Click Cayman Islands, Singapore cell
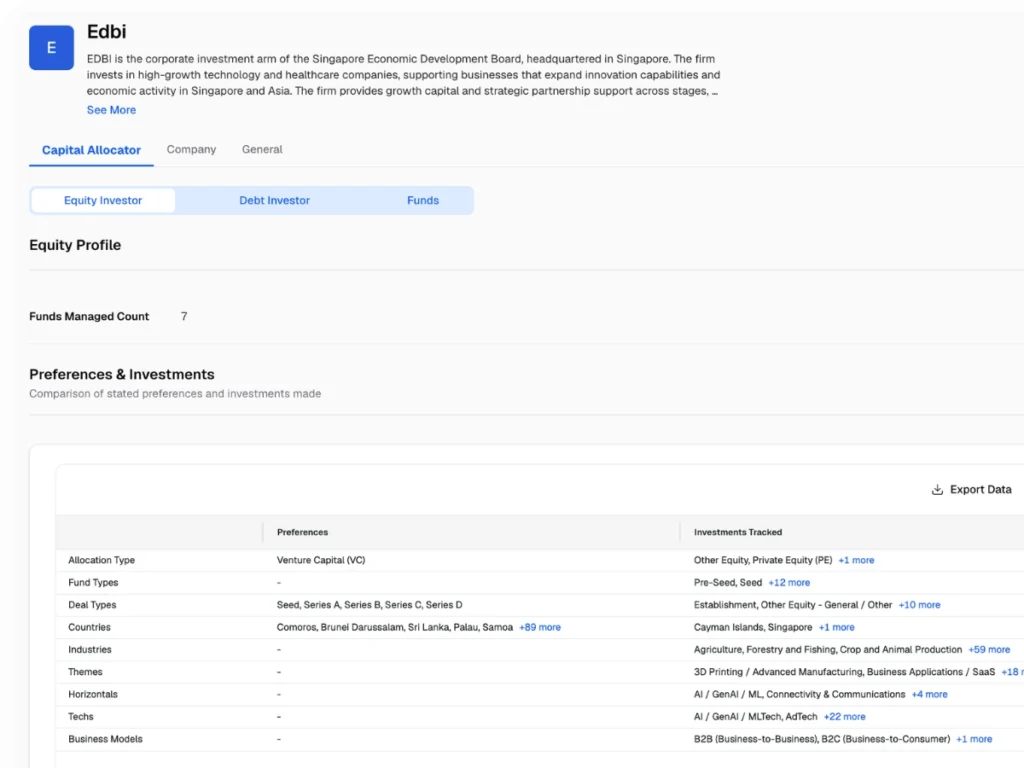Image resolution: width=1024 pixels, height=768 pixels. [x=753, y=627]
